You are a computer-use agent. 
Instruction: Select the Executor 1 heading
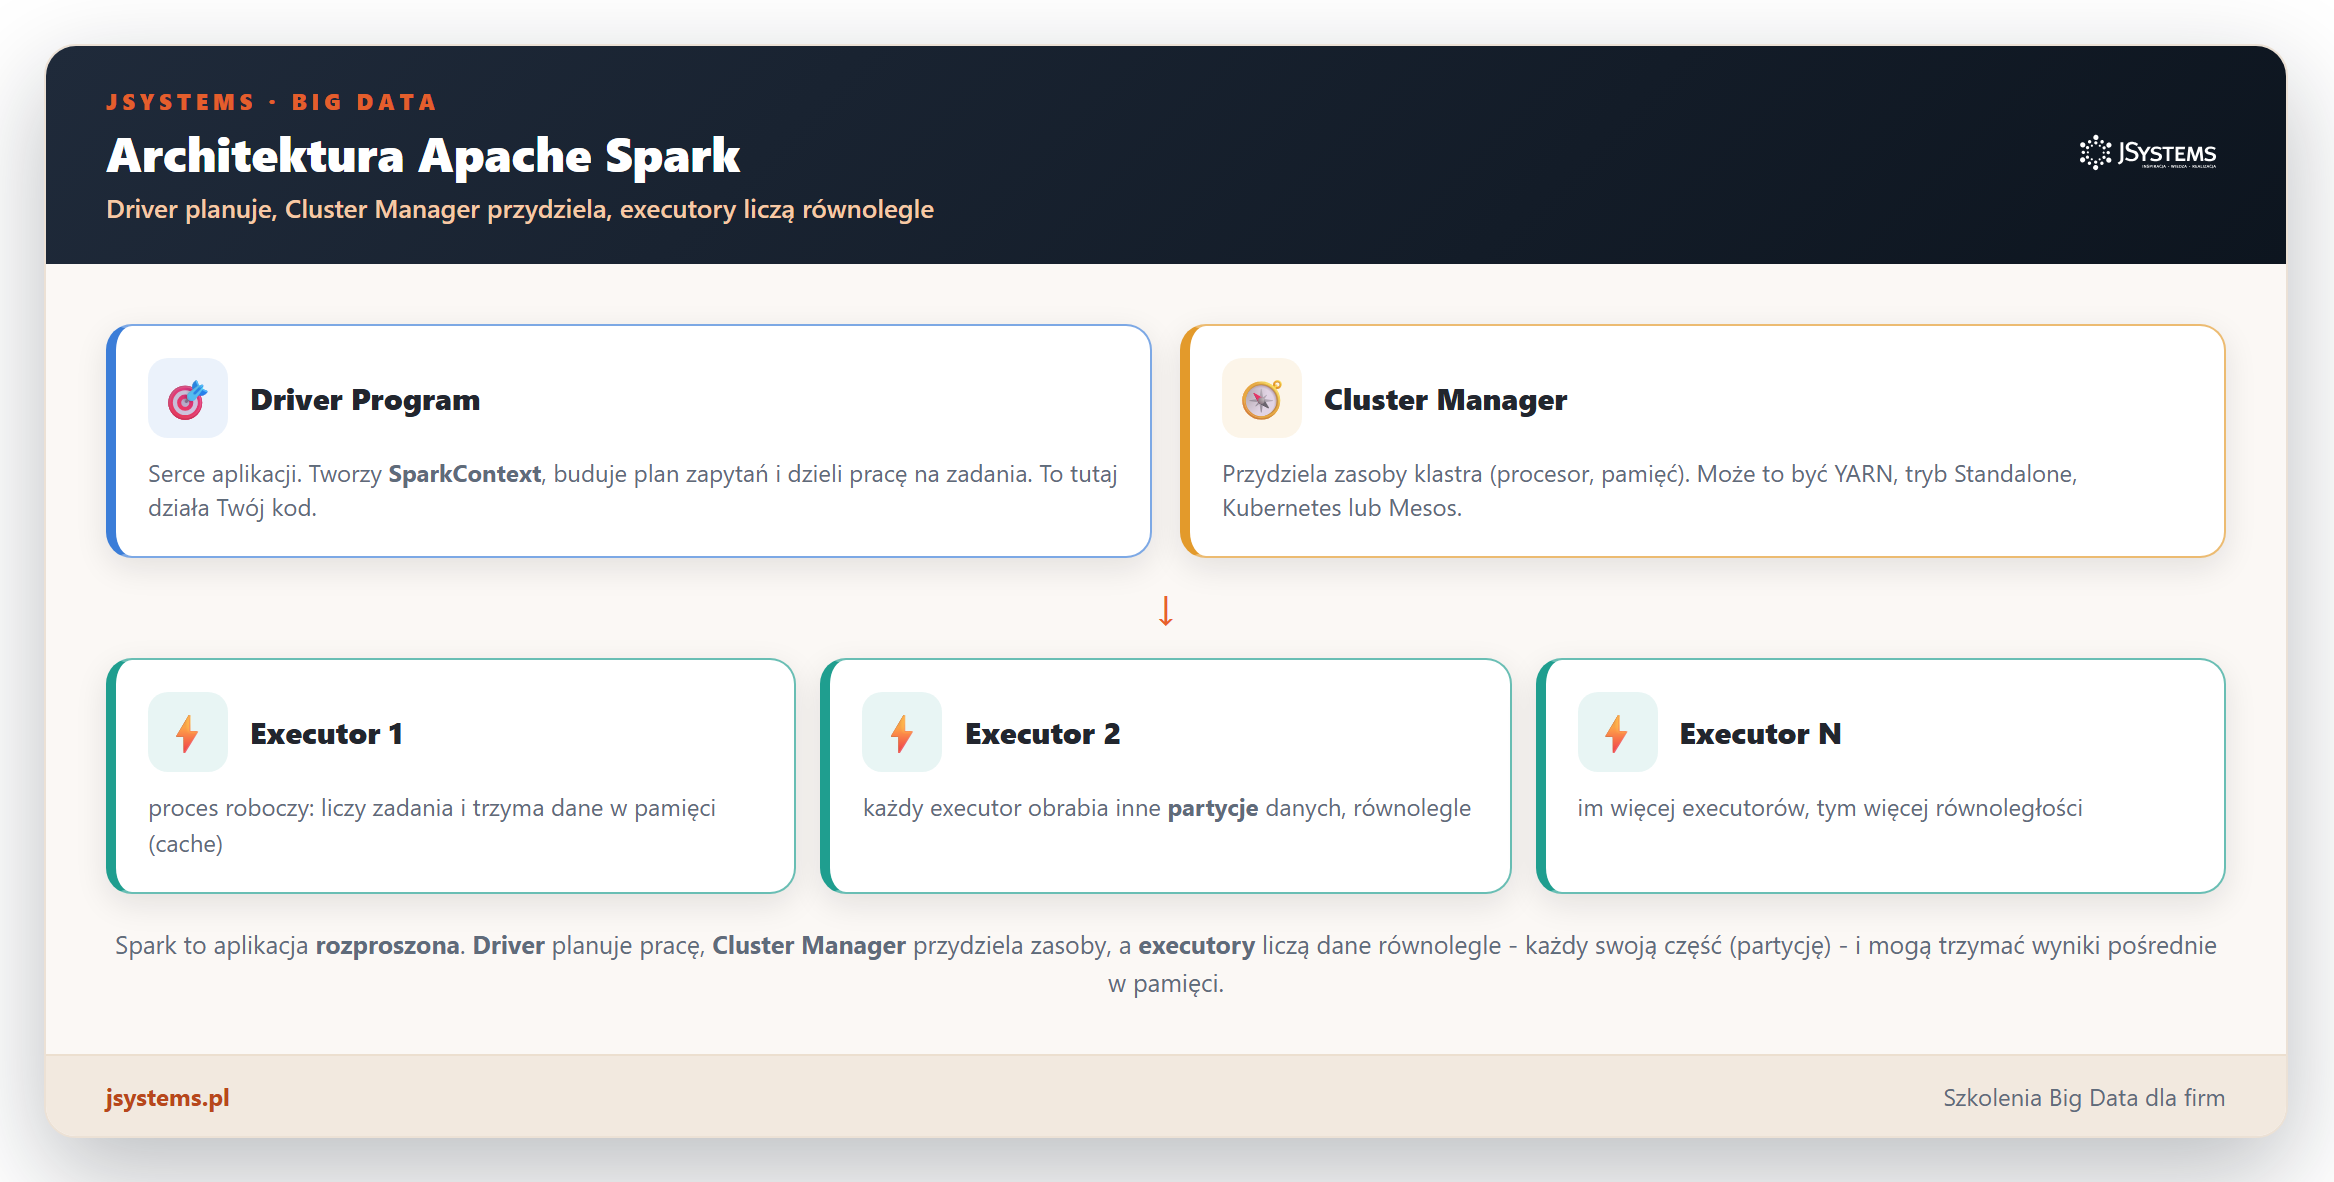click(x=326, y=734)
